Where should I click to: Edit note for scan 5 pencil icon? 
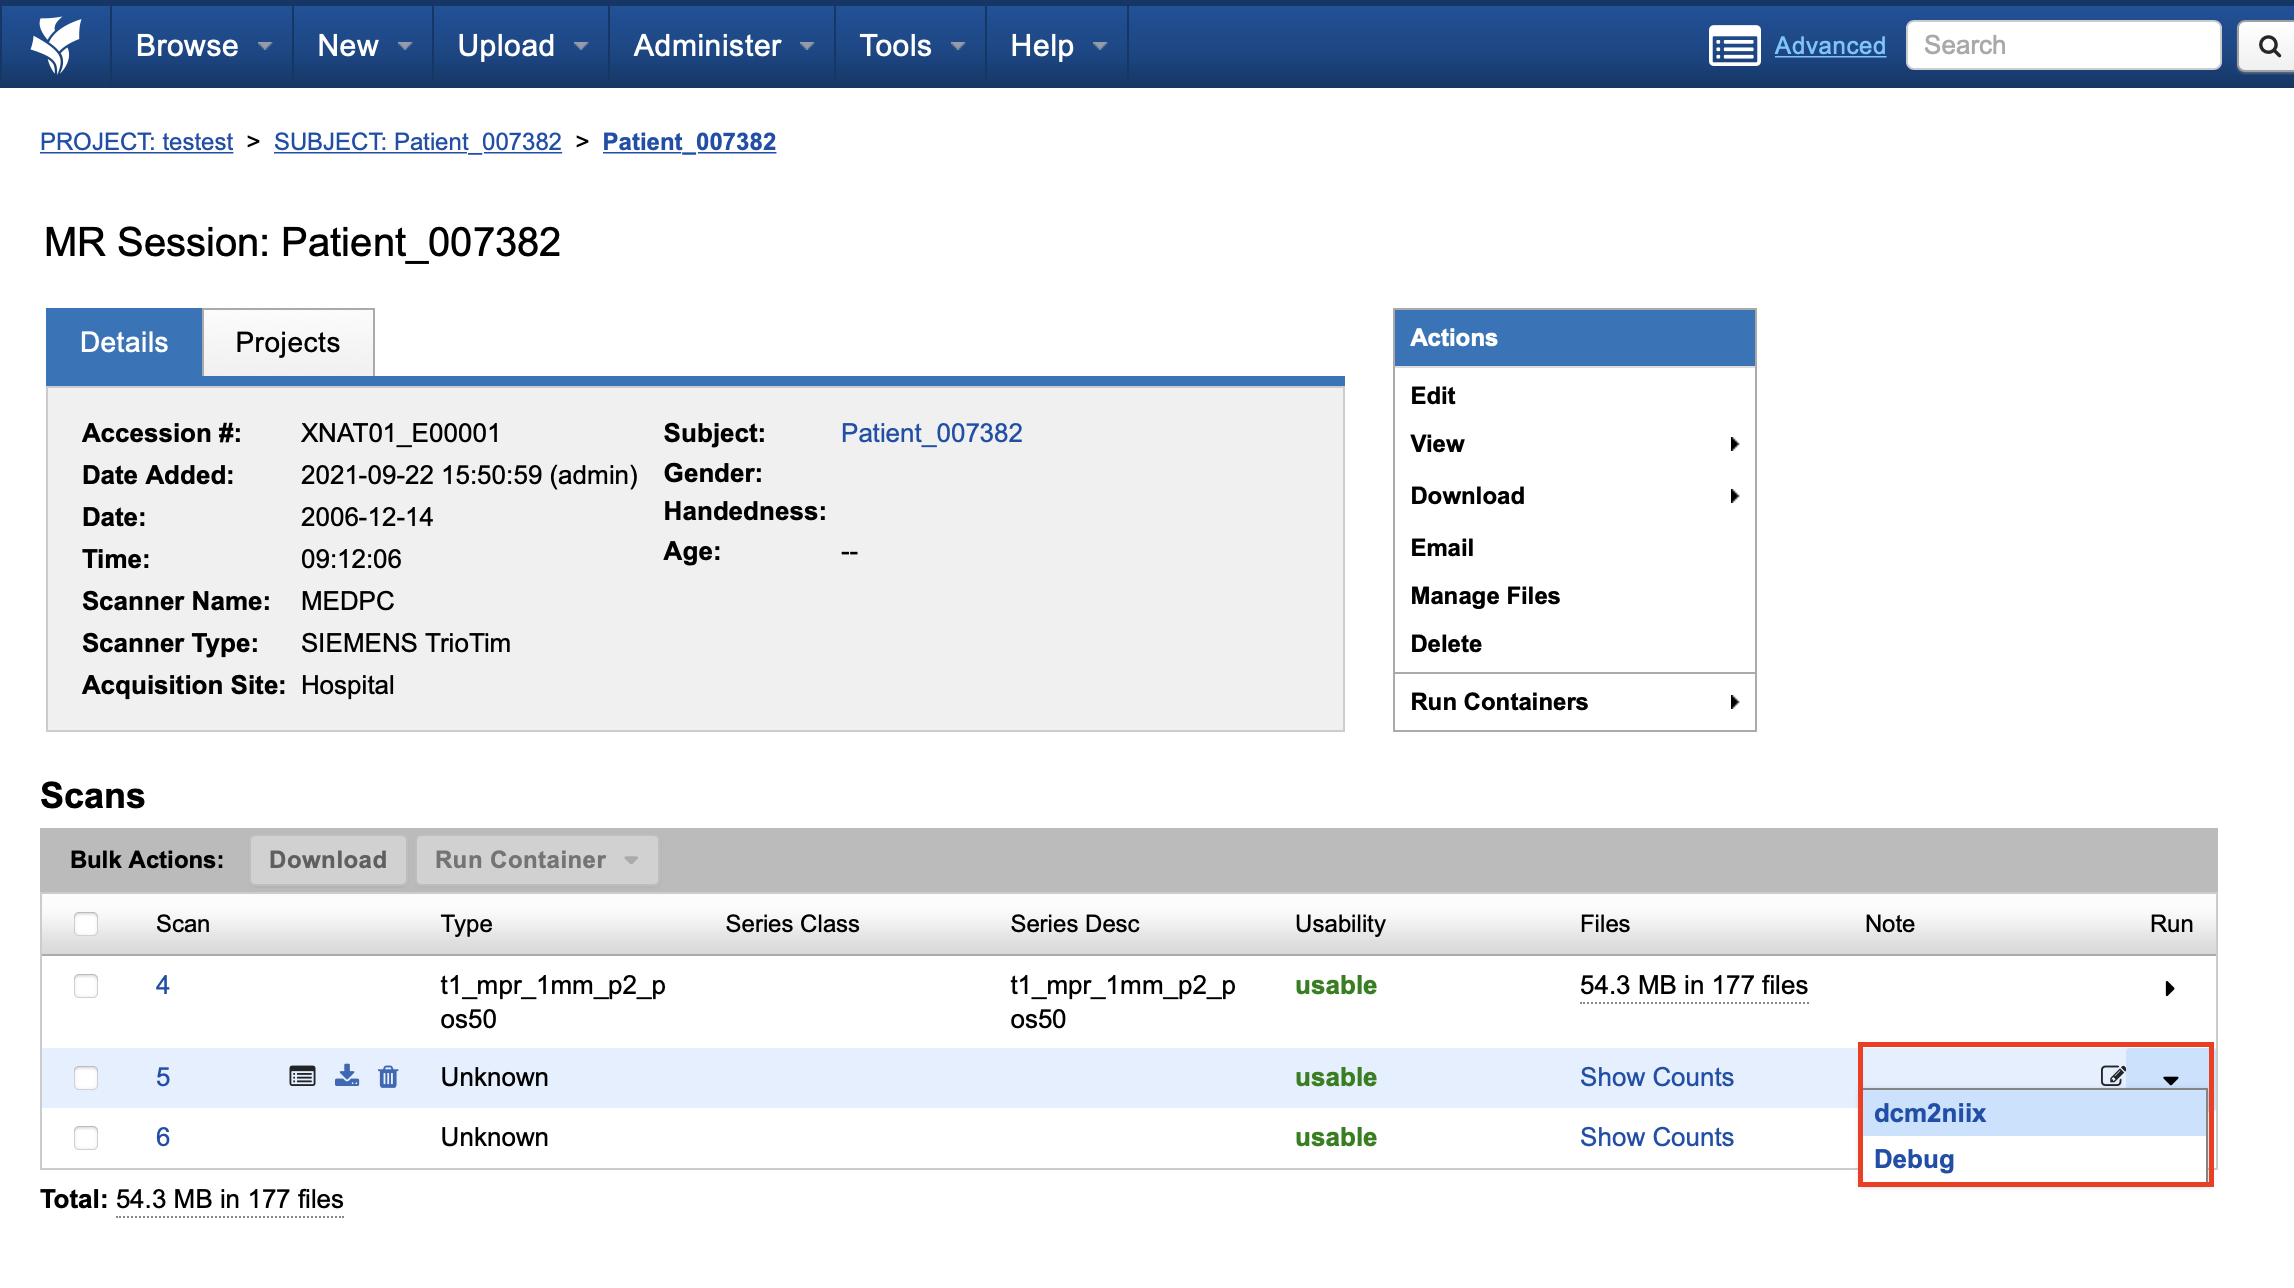2112,1076
